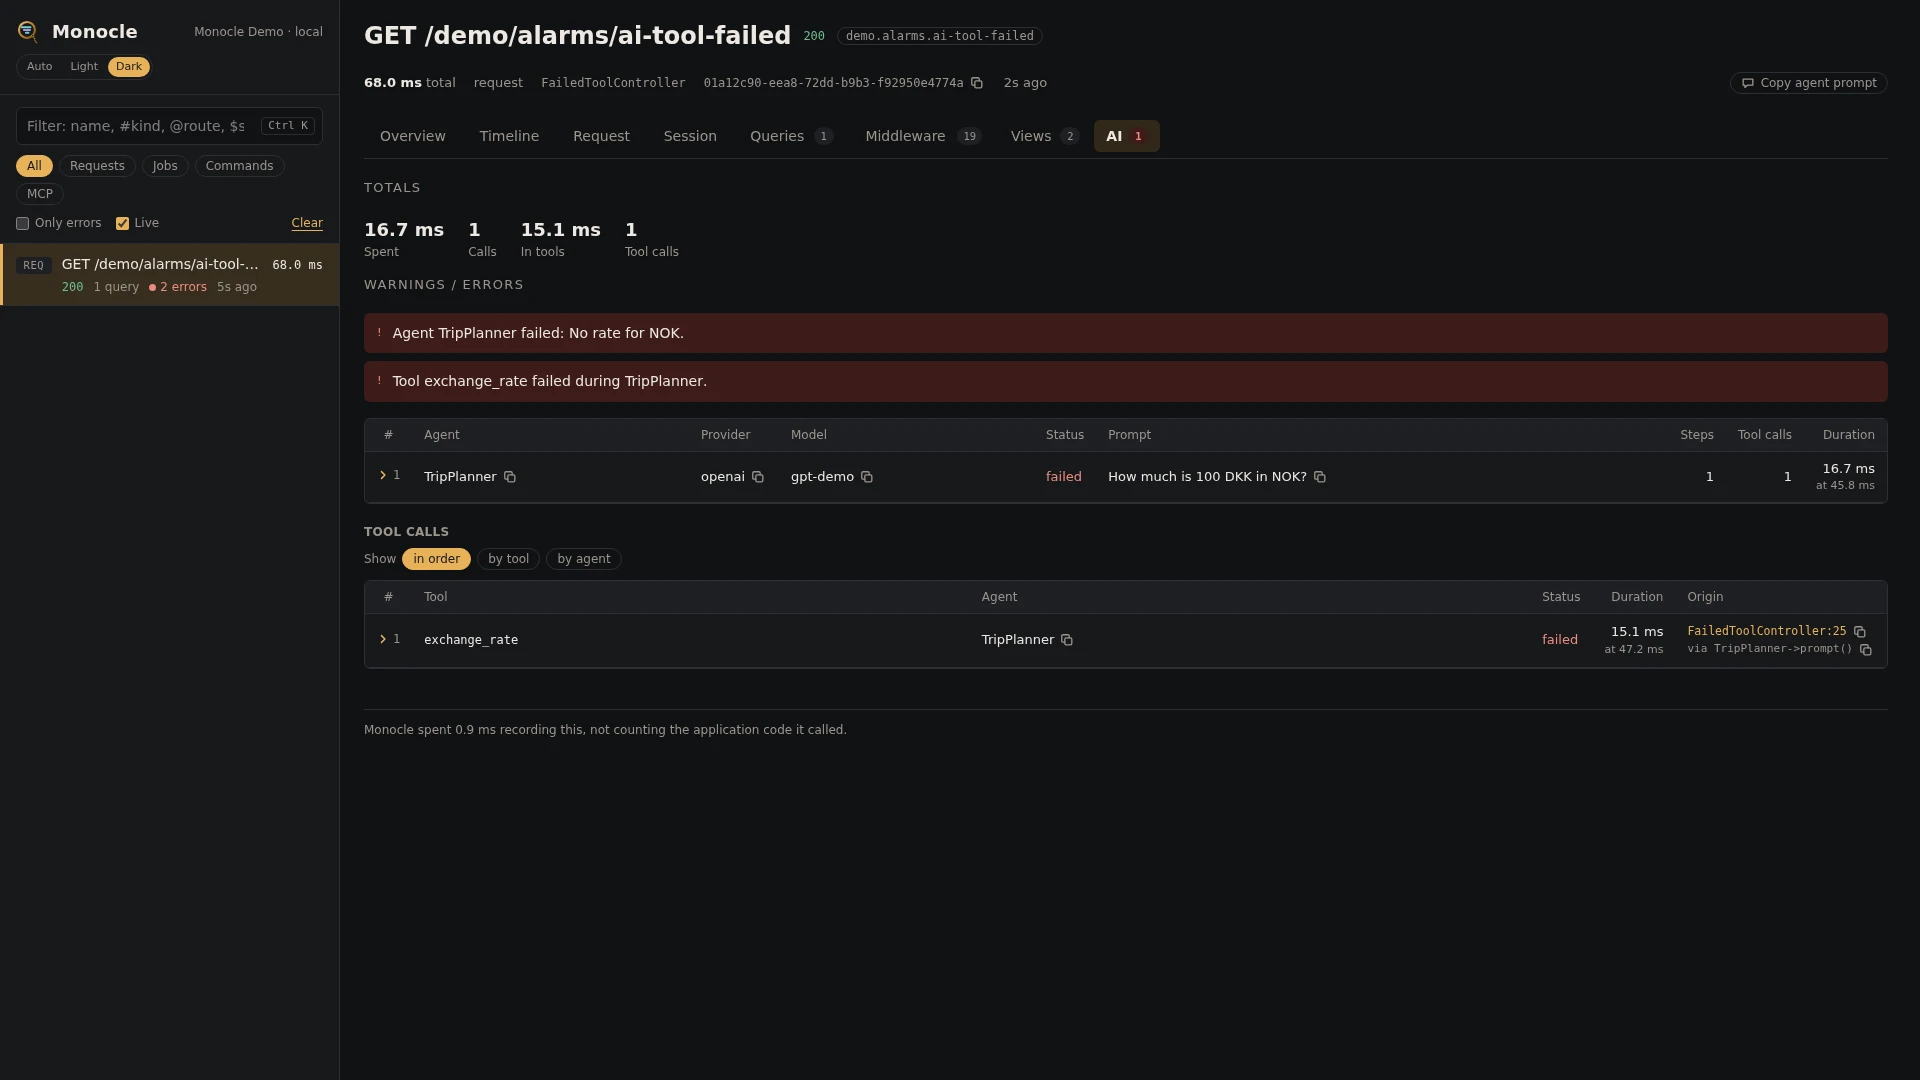Image resolution: width=1920 pixels, height=1080 pixels.
Task: Select the GET /demo/alarms/ai-tool request entry
Action: [170, 275]
